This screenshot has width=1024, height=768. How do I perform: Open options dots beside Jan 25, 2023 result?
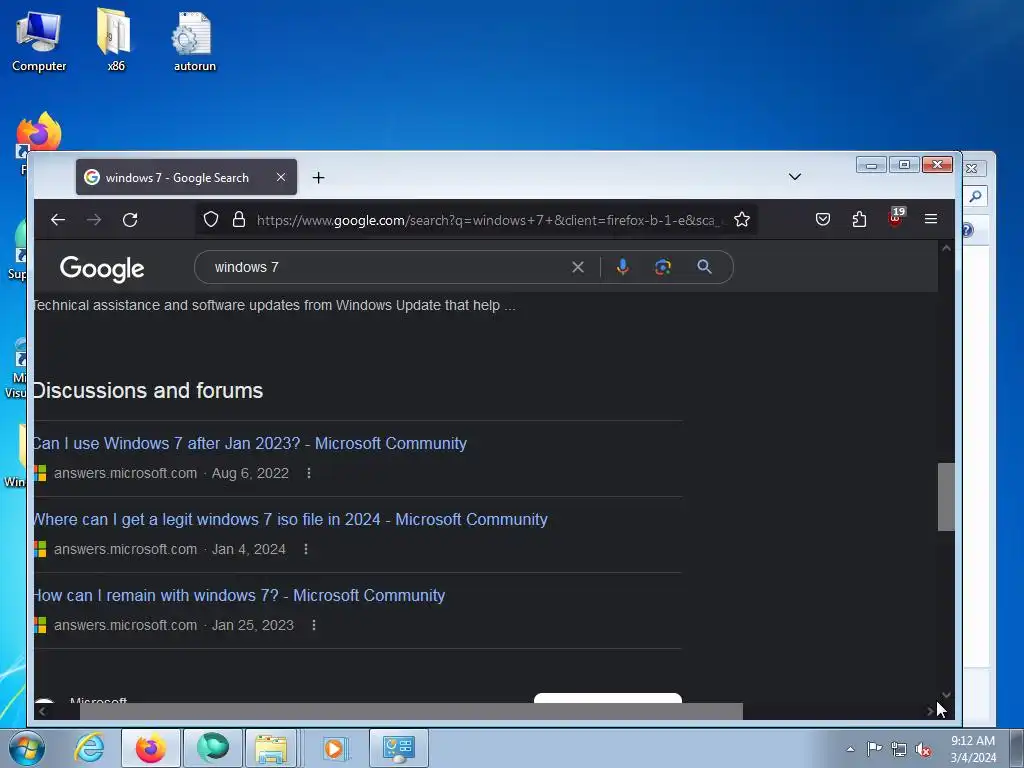[x=314, y=625]
